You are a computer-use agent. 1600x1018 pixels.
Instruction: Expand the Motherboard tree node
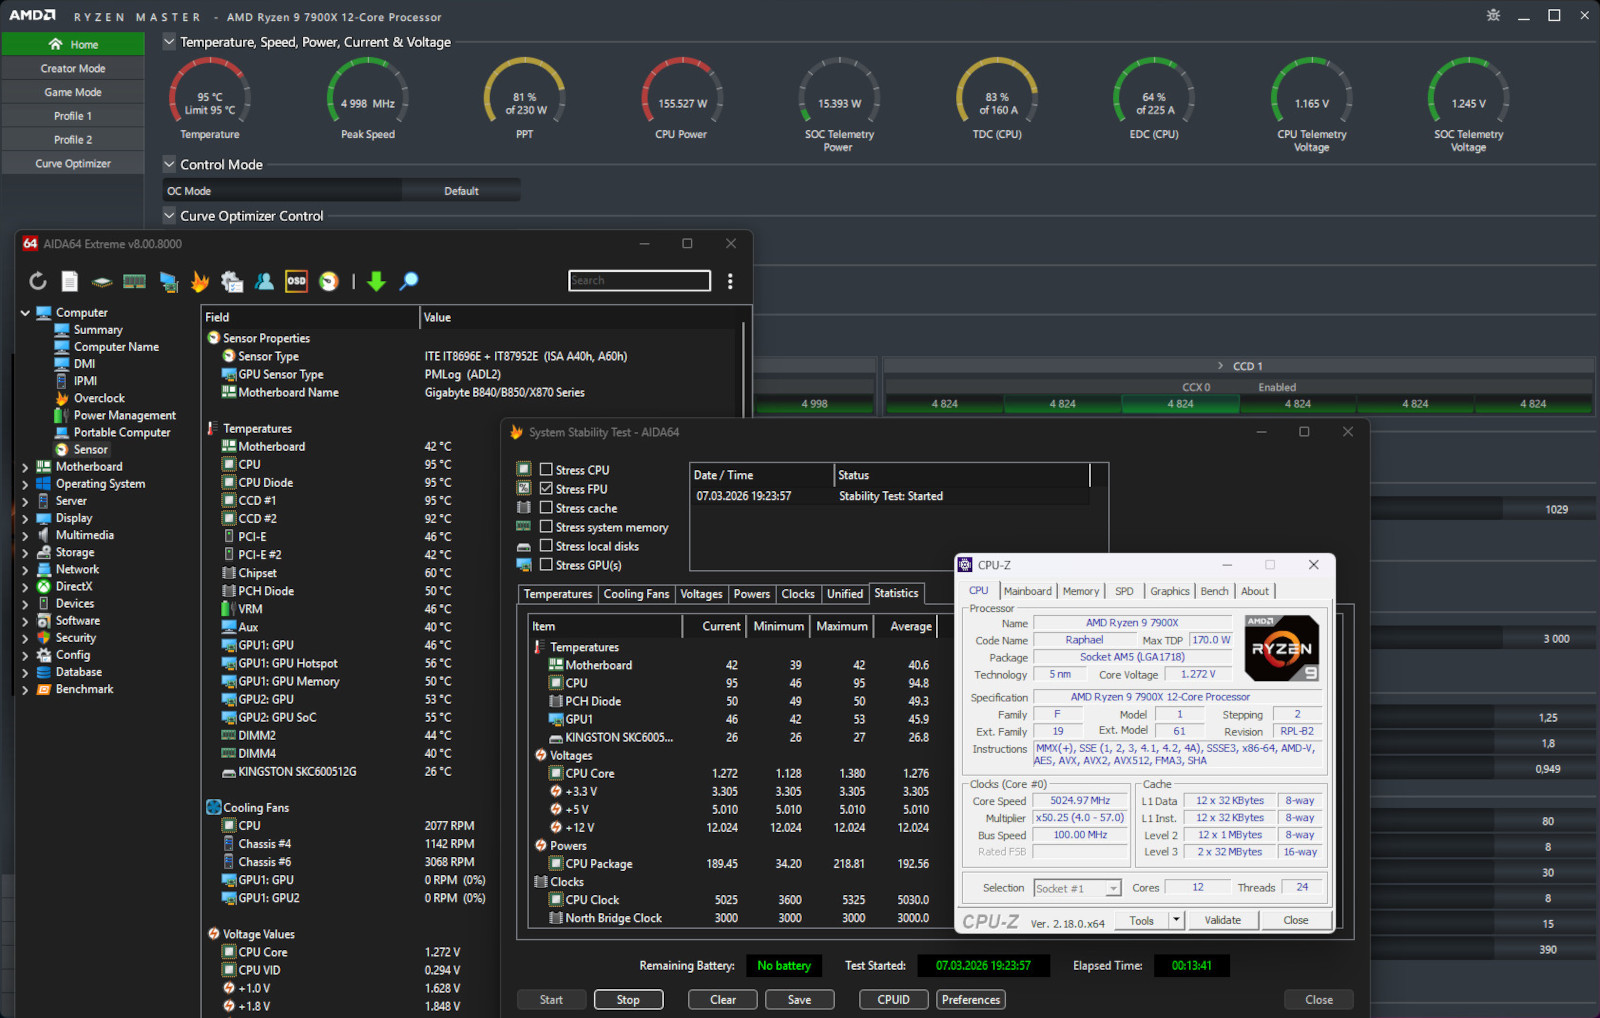point(25,467)
